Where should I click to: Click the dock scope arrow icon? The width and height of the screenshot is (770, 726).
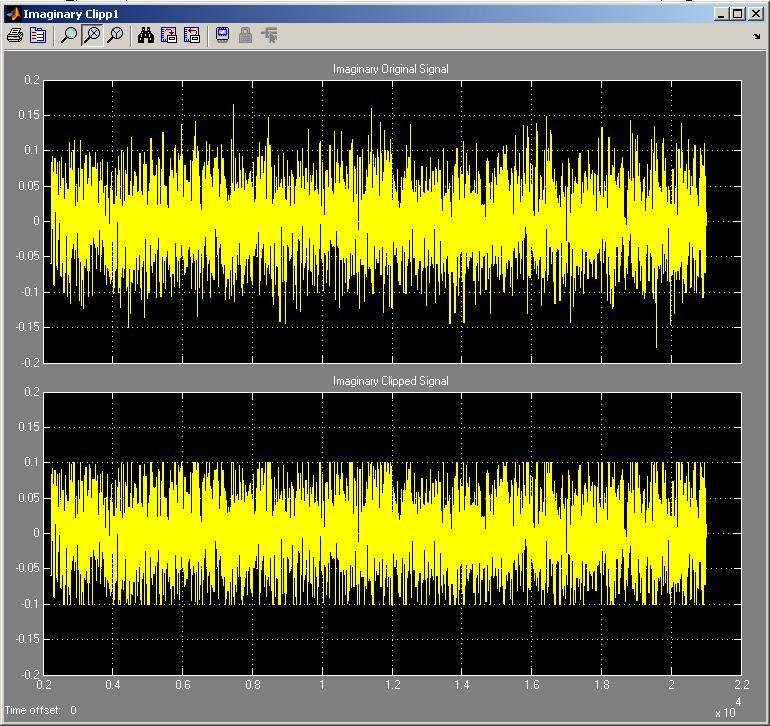click(x=756, y=36)
